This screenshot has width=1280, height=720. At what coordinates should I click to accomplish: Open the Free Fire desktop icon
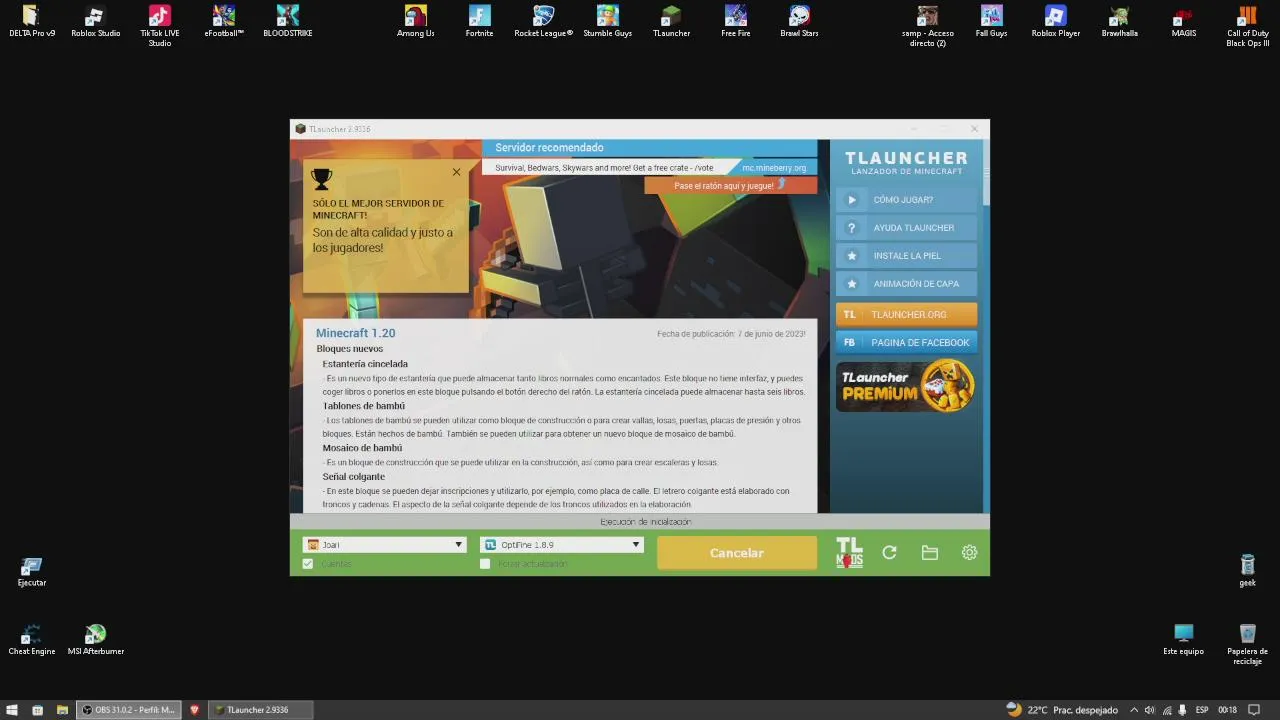coord(736,22)
